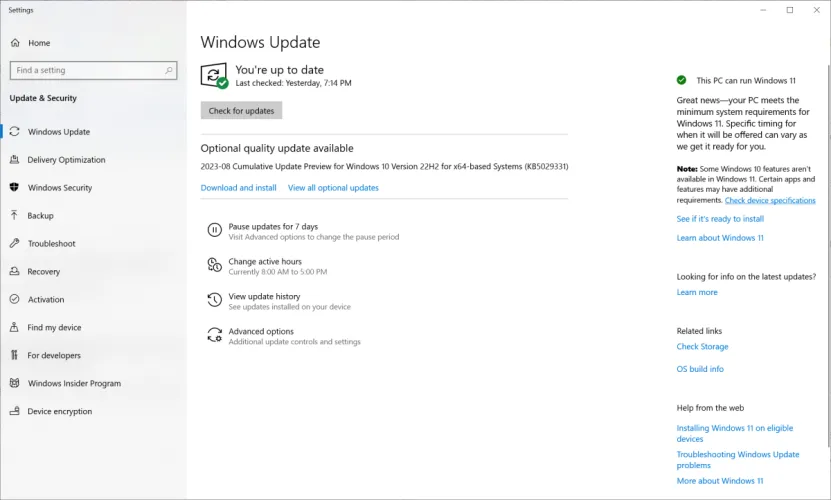Click the Find my device icon
Image resolution: width=831 pixels, height=500 pixels.
(15, 328)
